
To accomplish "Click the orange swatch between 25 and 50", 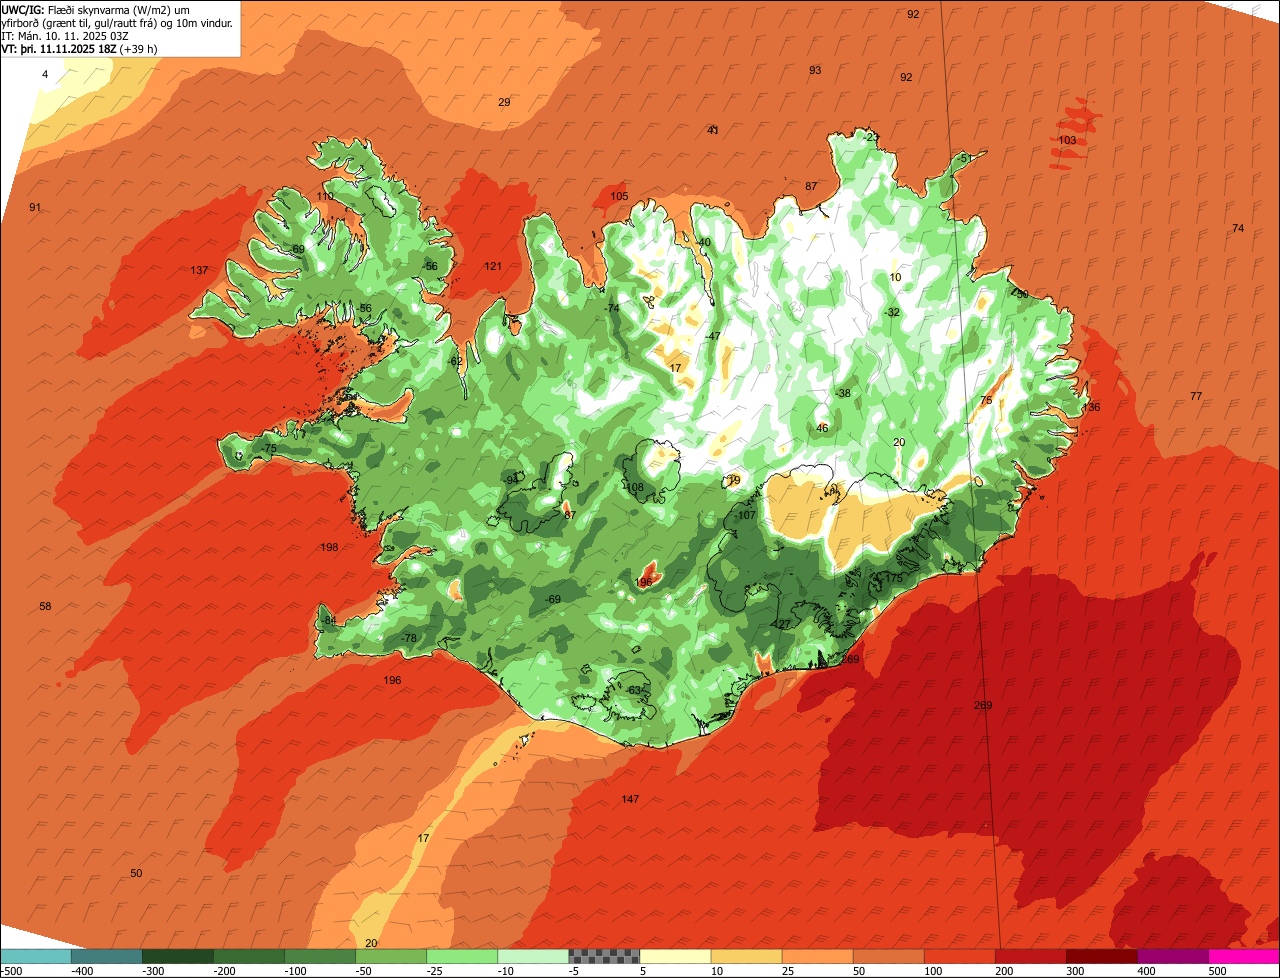I will [817, 956].
